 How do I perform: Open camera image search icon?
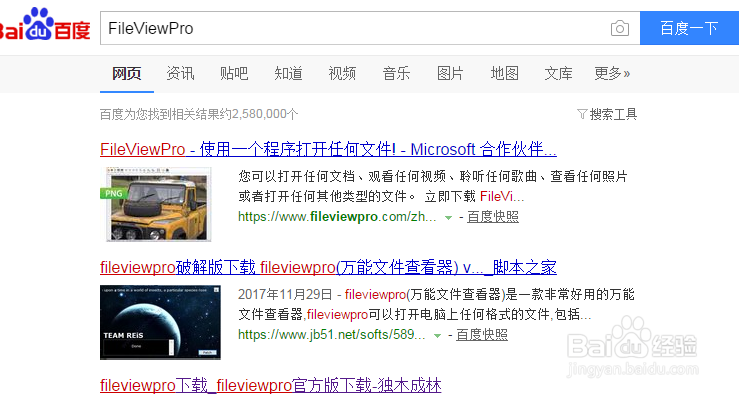point(620,28)
